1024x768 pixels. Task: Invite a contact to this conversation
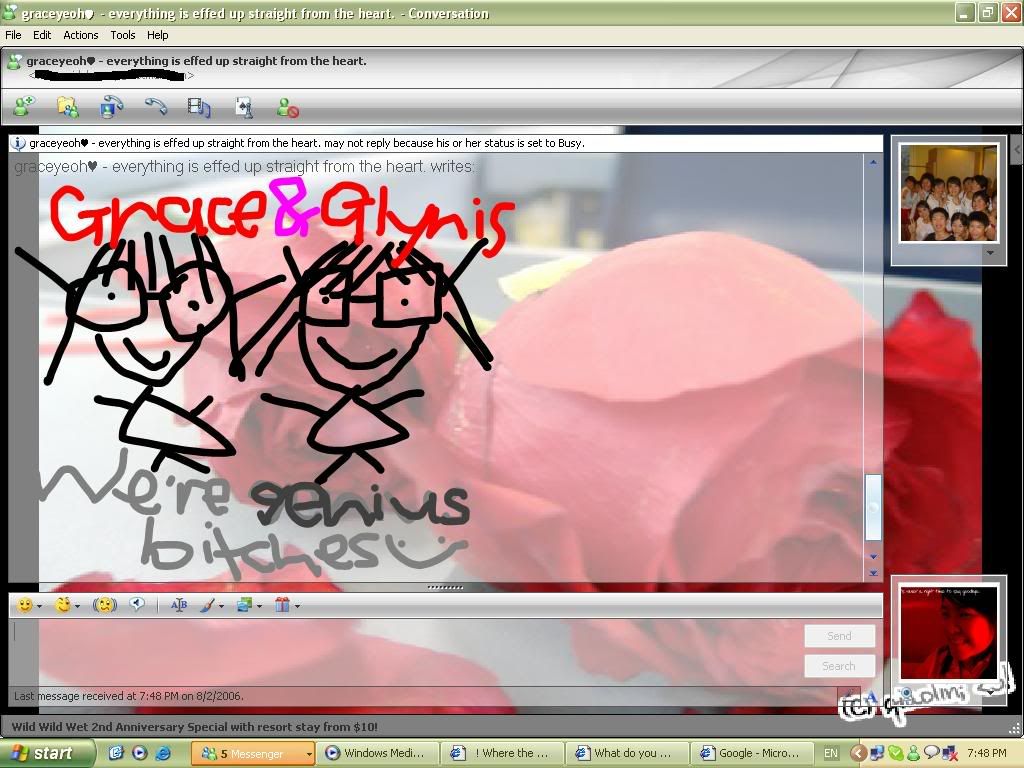coord(24,106)
